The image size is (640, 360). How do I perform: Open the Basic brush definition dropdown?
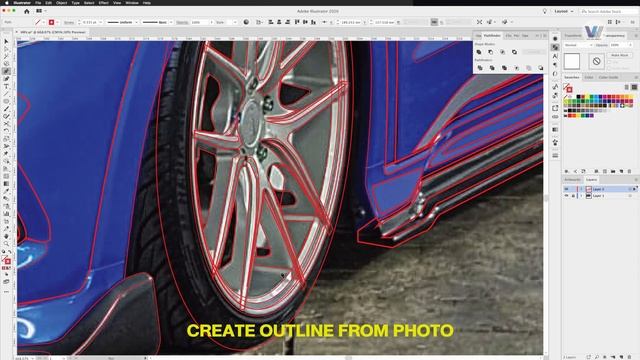coord(171,22)
